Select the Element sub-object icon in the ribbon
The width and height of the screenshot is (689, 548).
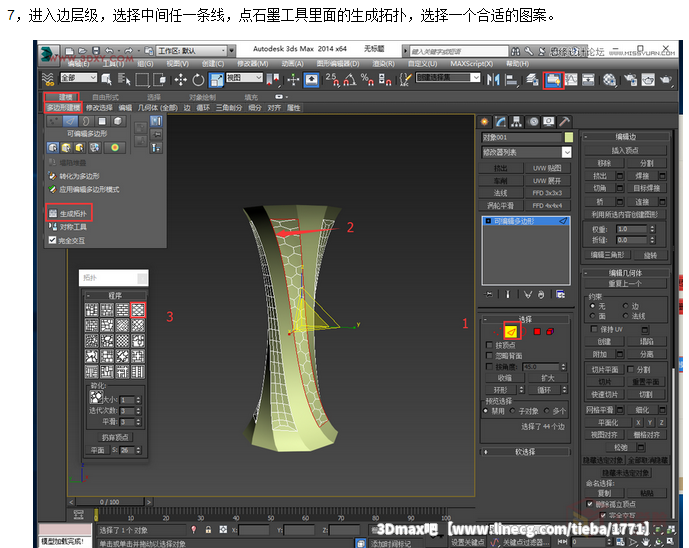tap(118, 121)
